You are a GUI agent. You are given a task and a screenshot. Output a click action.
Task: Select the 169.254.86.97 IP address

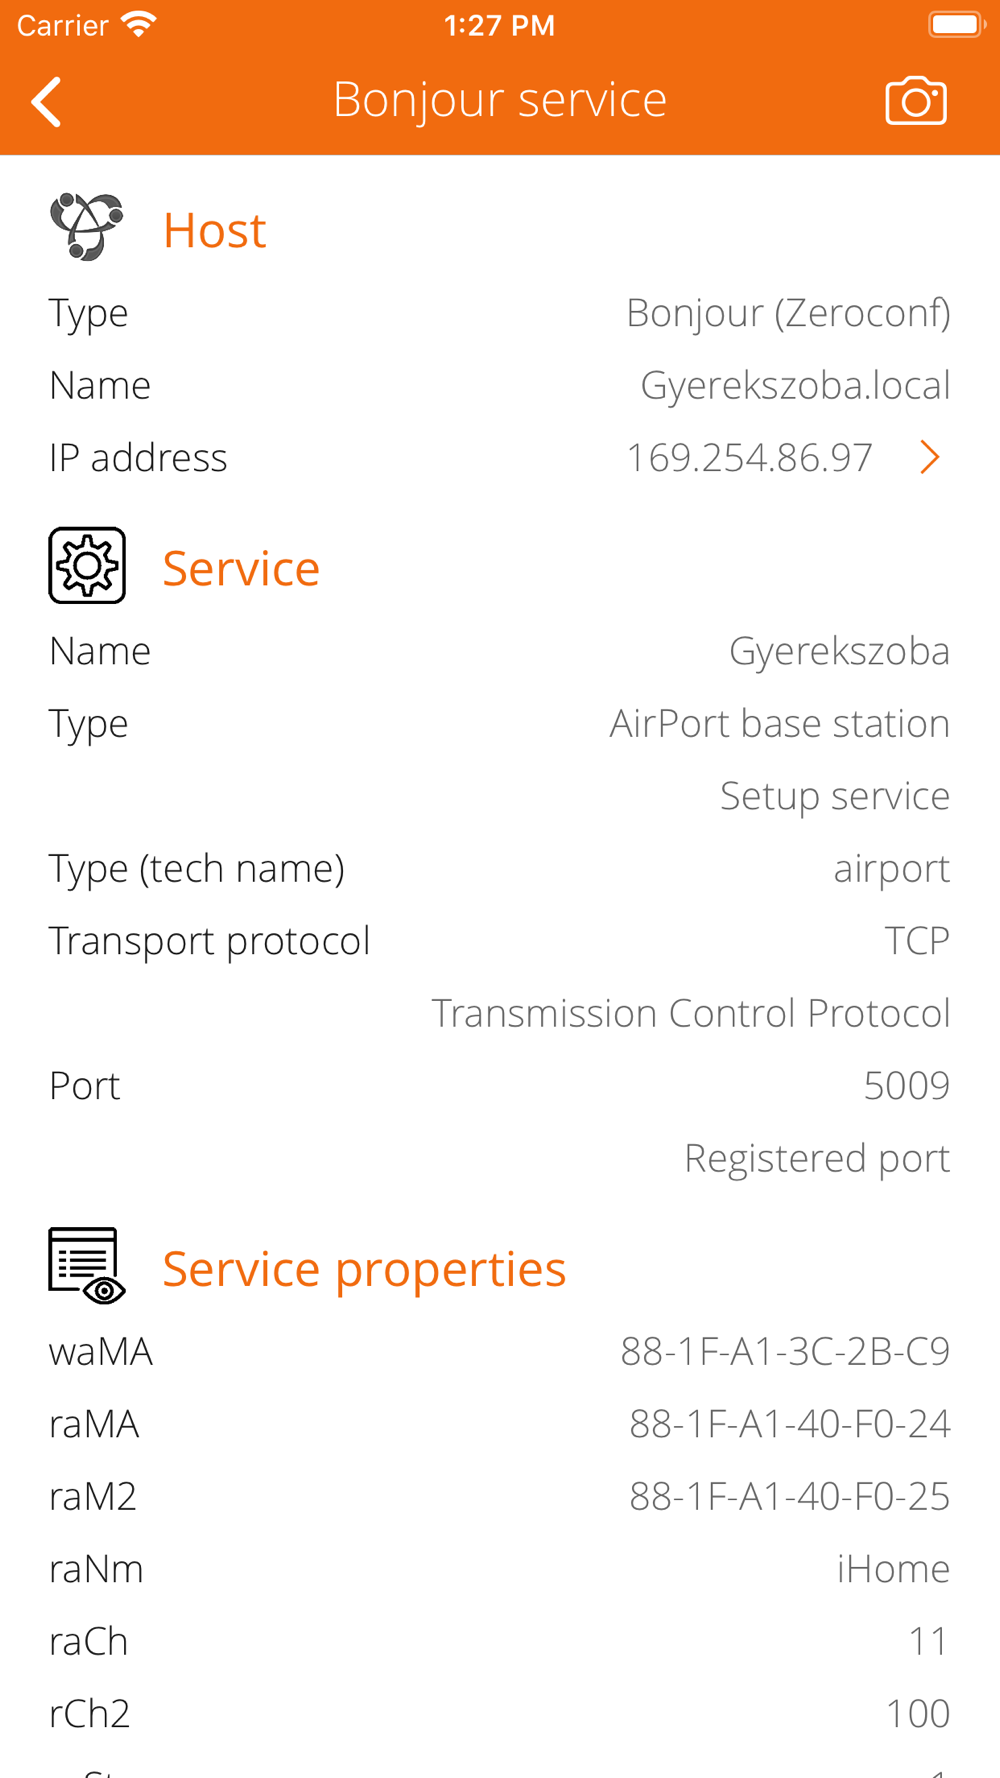coord(749,458)
